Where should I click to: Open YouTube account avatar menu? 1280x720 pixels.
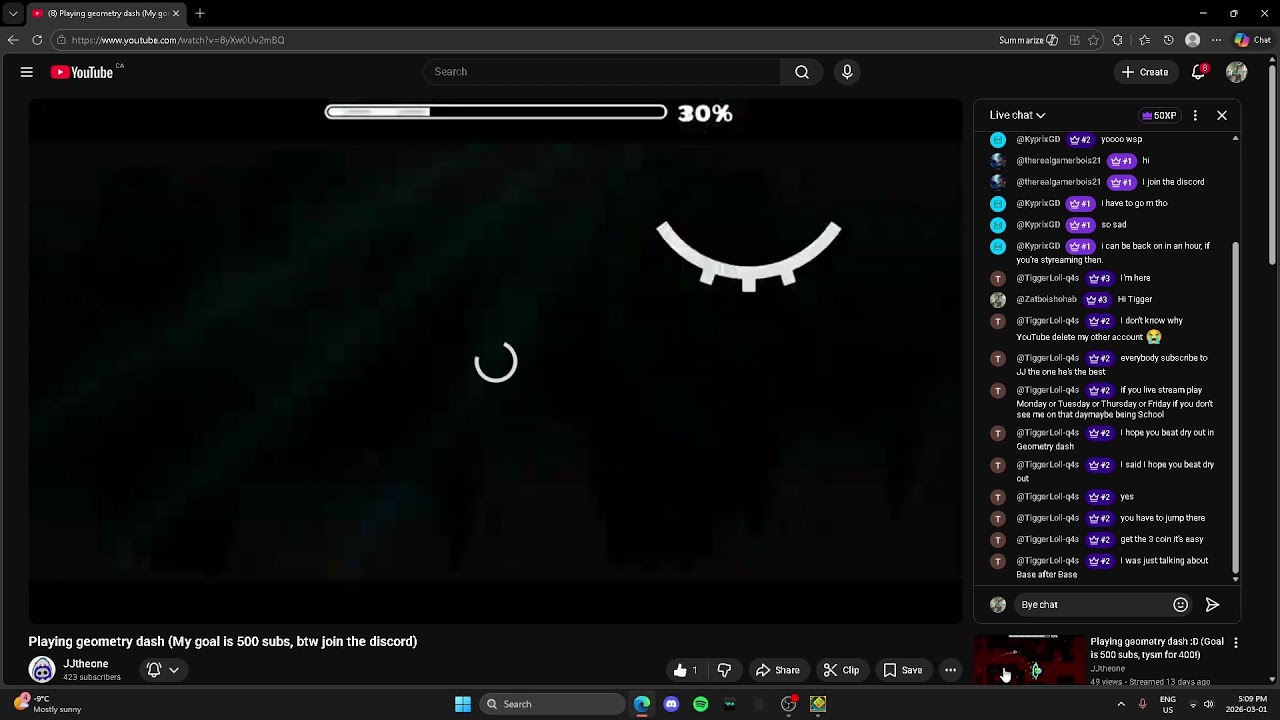(1237, 72)
